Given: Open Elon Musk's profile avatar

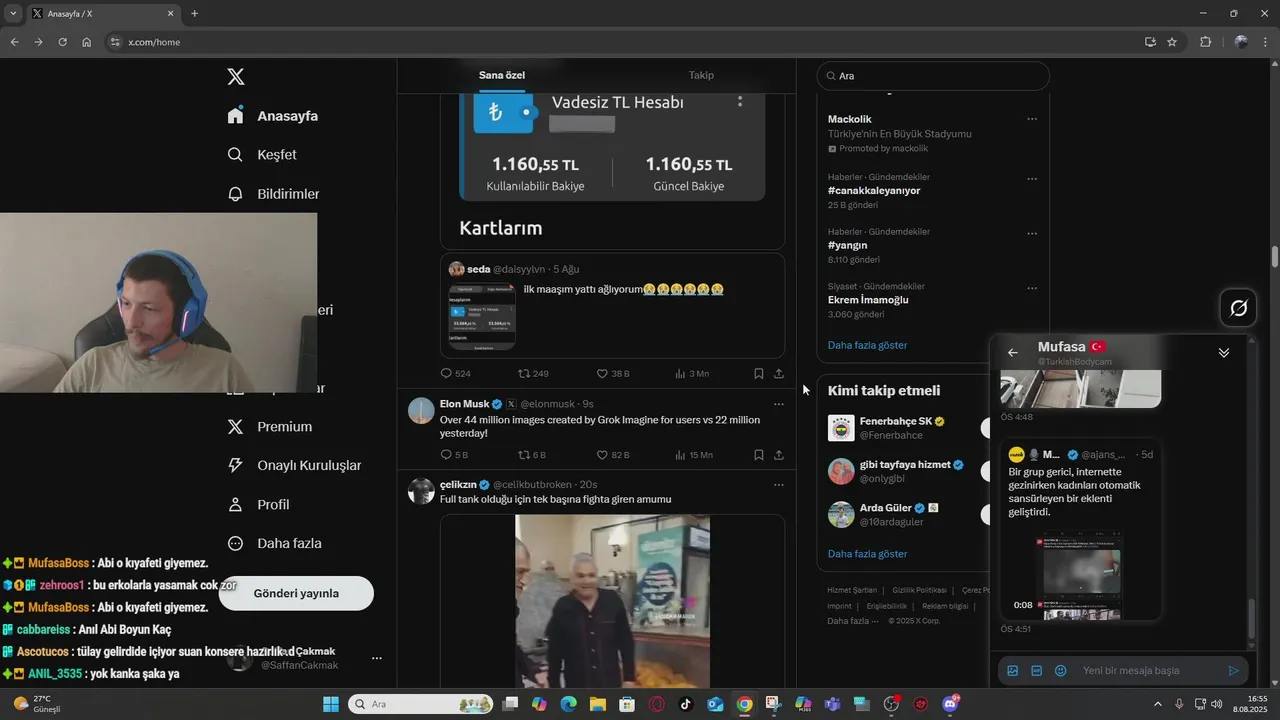Looking at the screenshot, I should [x=422, y=410].
